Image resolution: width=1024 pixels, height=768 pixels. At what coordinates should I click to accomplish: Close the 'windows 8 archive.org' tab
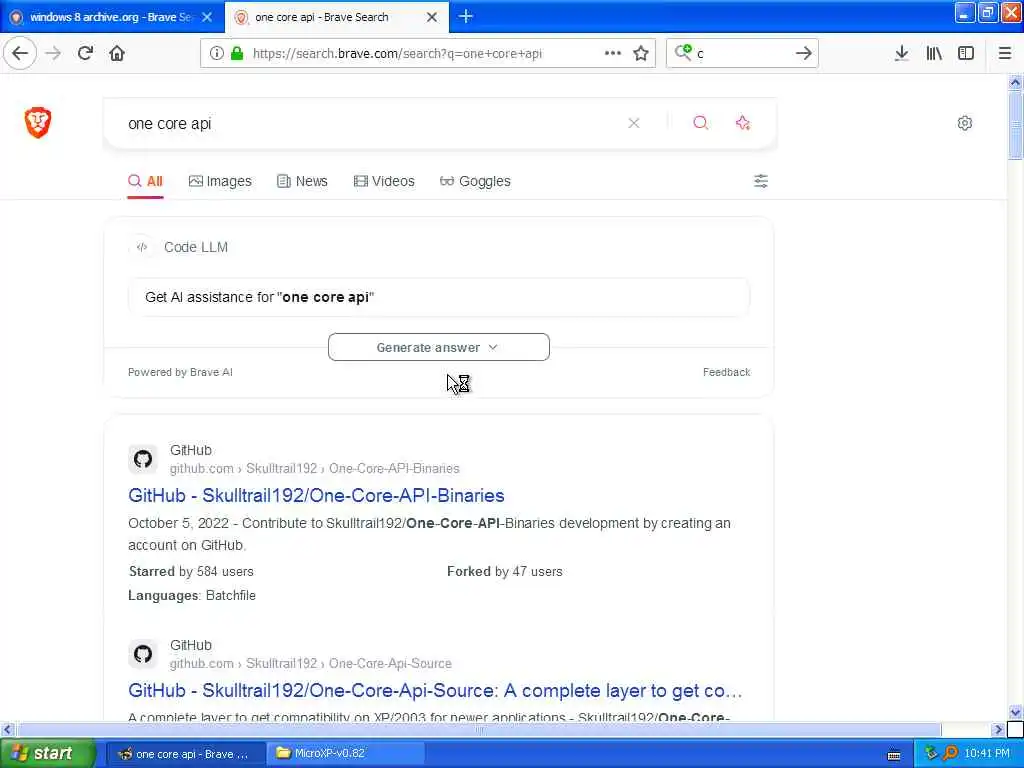point(207,18)
